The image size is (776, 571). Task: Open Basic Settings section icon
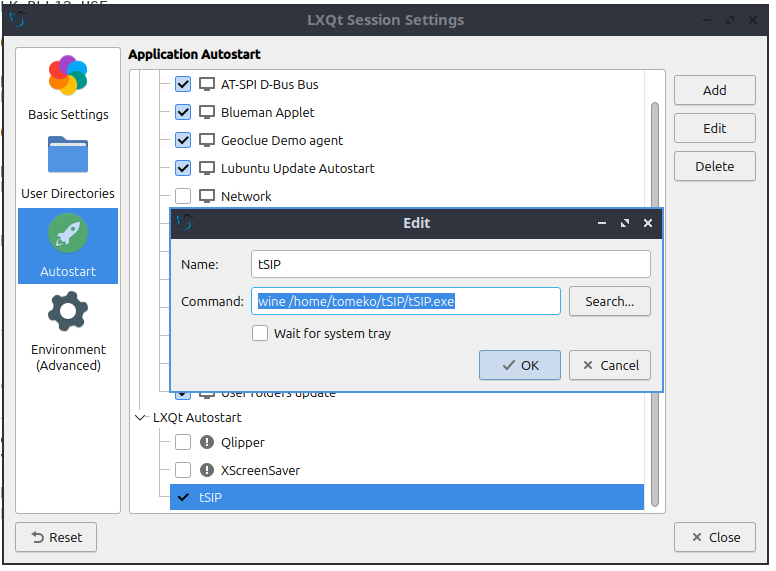[68, 75]
